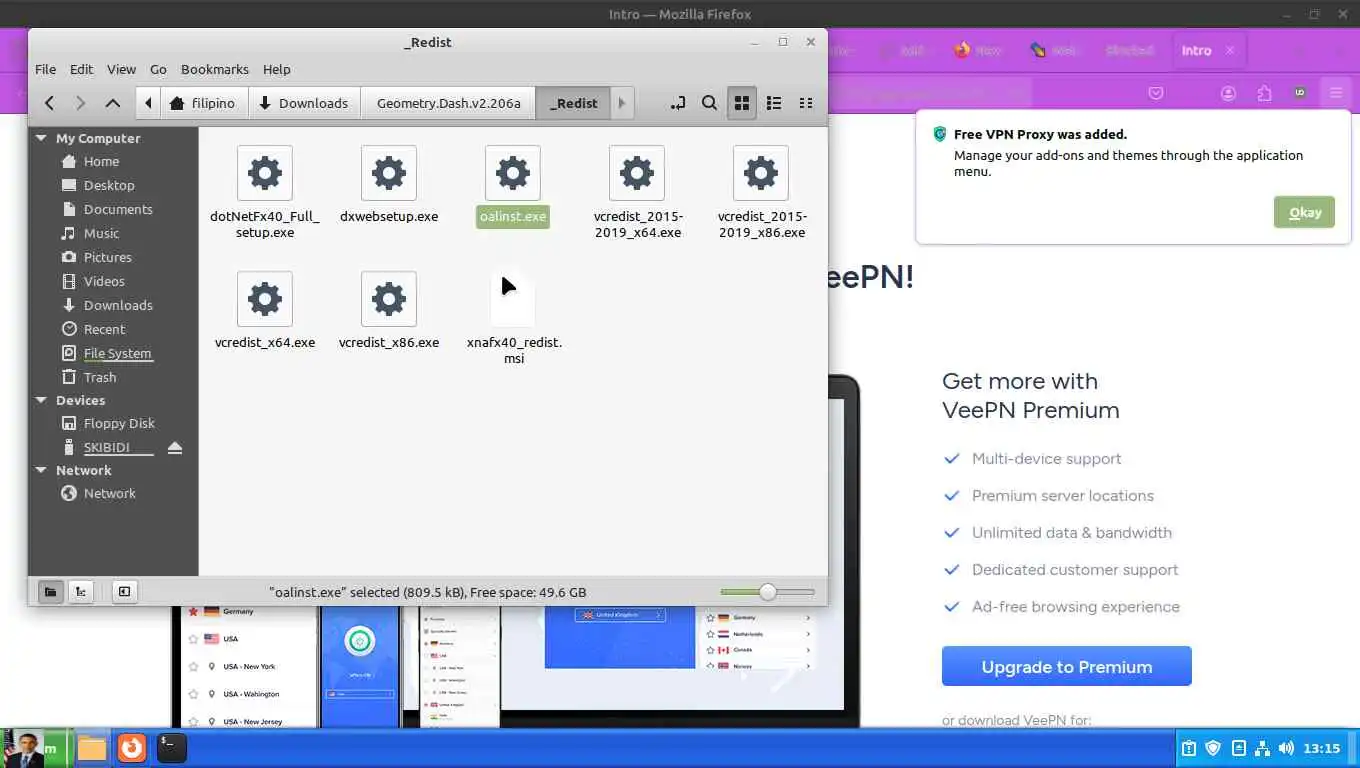
Task: Open Downloads in the sidebar
Action: [x=118, y=305]
